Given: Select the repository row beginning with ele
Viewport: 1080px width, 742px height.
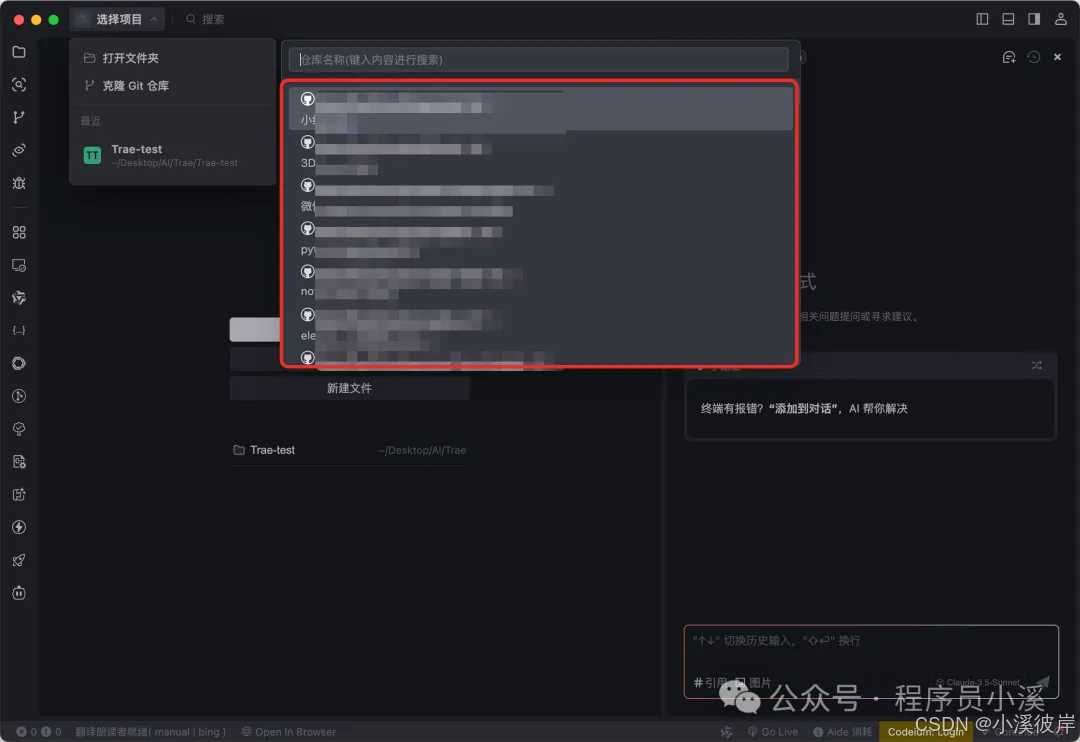Looking at the screenshot, I should pos(540,324).
